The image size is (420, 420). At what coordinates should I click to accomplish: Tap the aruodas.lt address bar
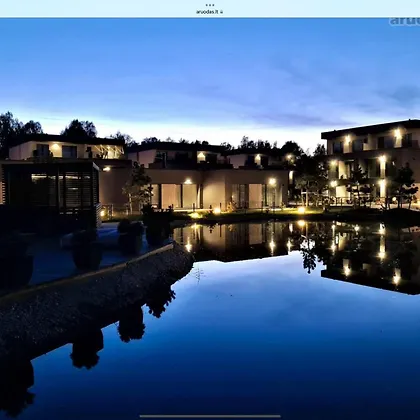pos(210,12)
